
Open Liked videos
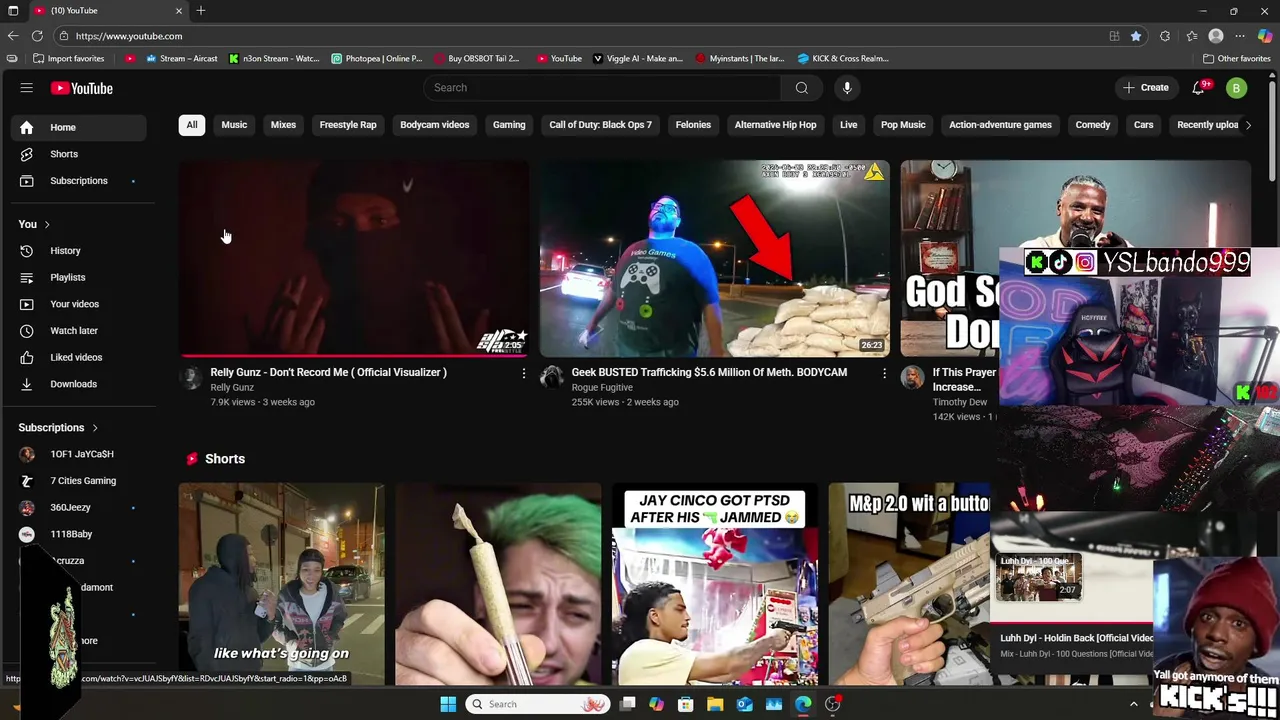pyautogui.click(x=79, y=357)
